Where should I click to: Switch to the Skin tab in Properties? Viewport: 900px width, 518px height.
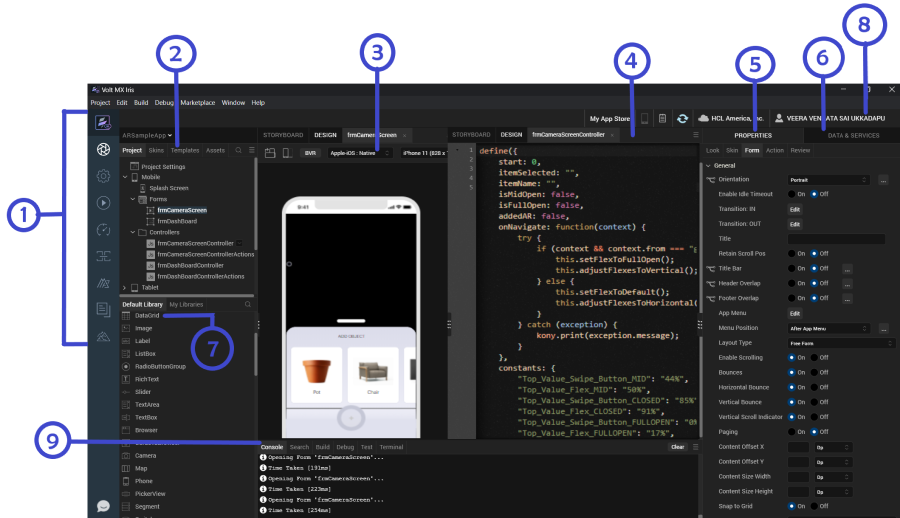pos(732,150)
